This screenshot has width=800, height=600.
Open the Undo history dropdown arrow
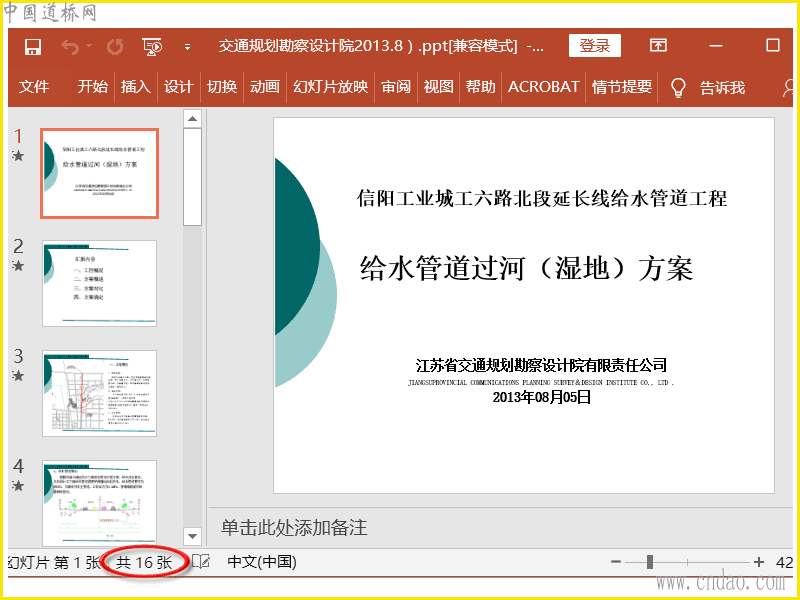click(x=89, y=46)
